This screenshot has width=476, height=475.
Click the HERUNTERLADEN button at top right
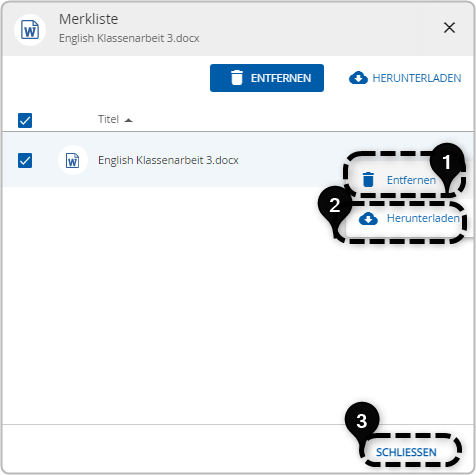[405, 78]
